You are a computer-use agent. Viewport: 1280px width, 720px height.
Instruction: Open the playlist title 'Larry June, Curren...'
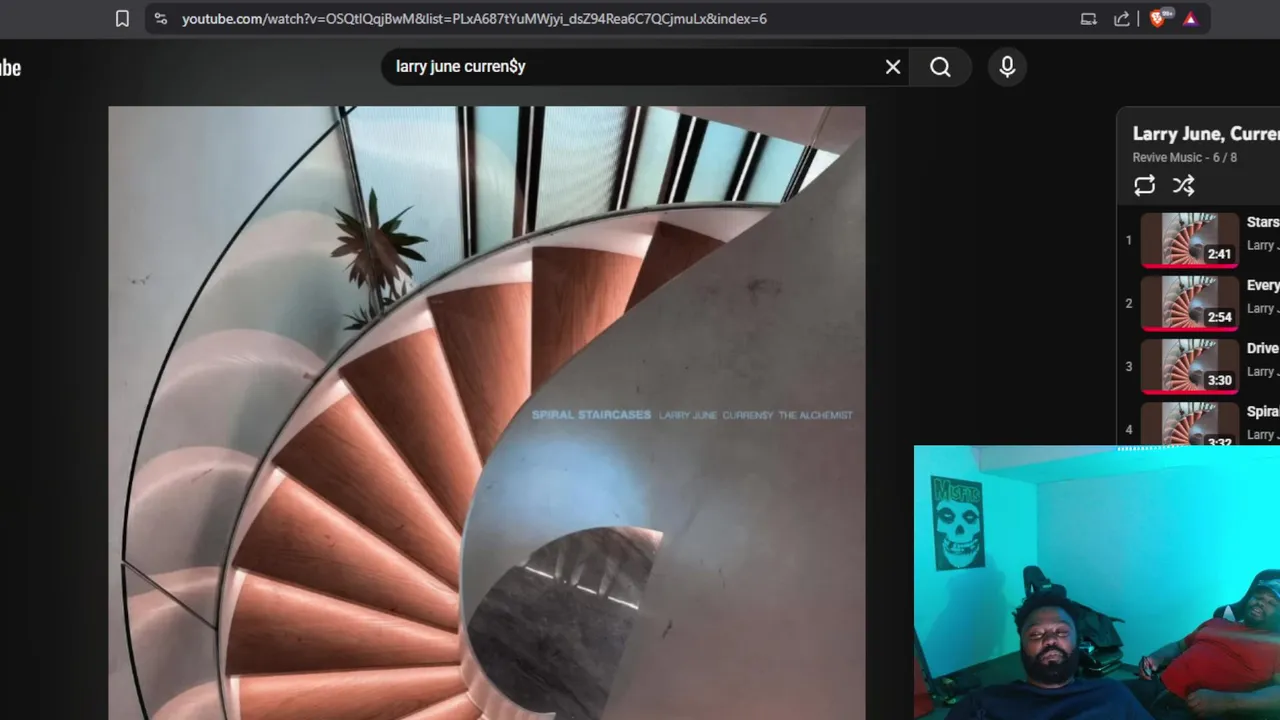pos(1206,133)
